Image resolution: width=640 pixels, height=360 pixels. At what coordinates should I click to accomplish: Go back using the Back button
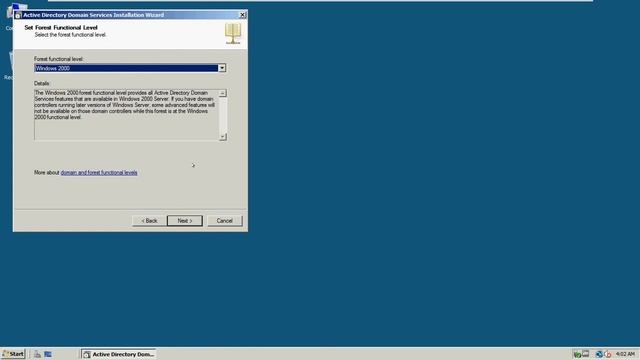(x=149, y=221)
